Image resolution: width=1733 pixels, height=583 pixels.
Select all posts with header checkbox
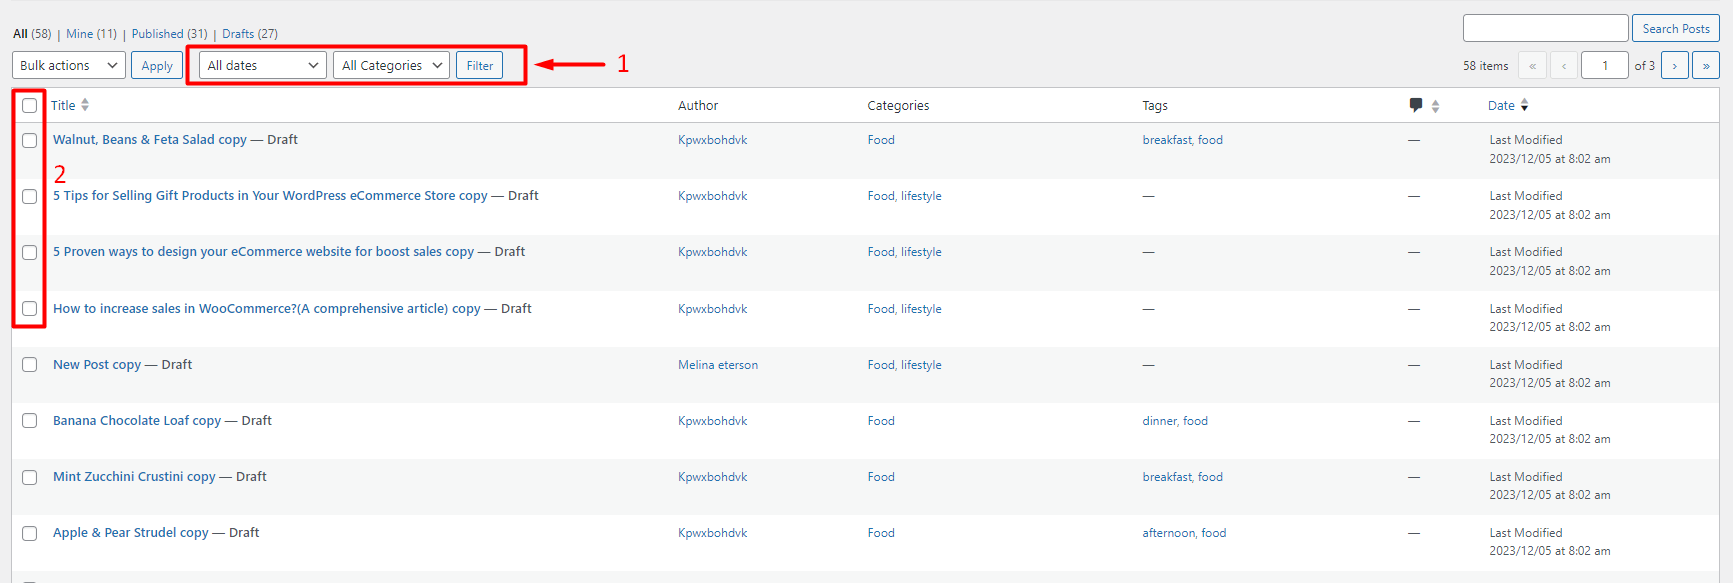29,105
